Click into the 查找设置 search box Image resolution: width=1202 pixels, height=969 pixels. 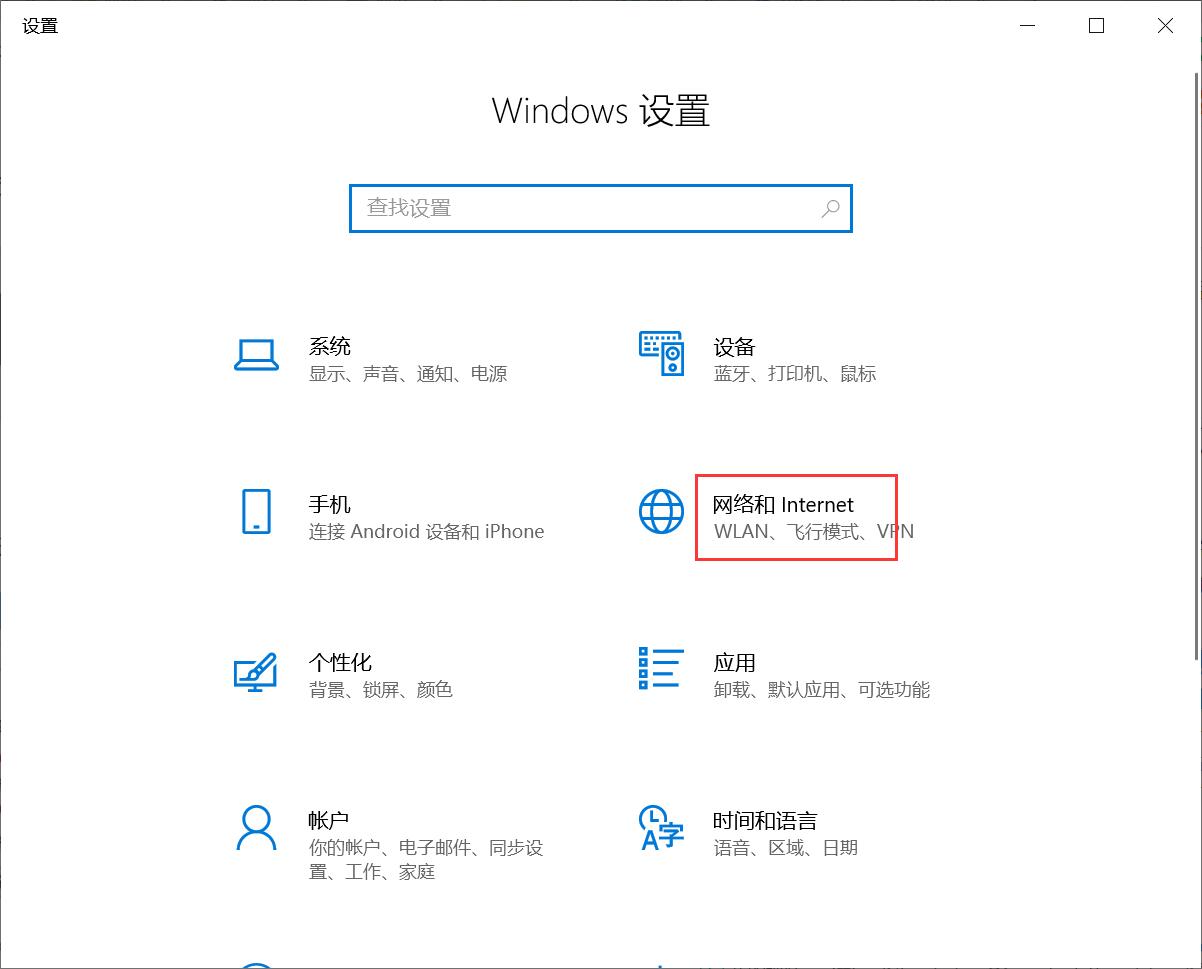600,208
